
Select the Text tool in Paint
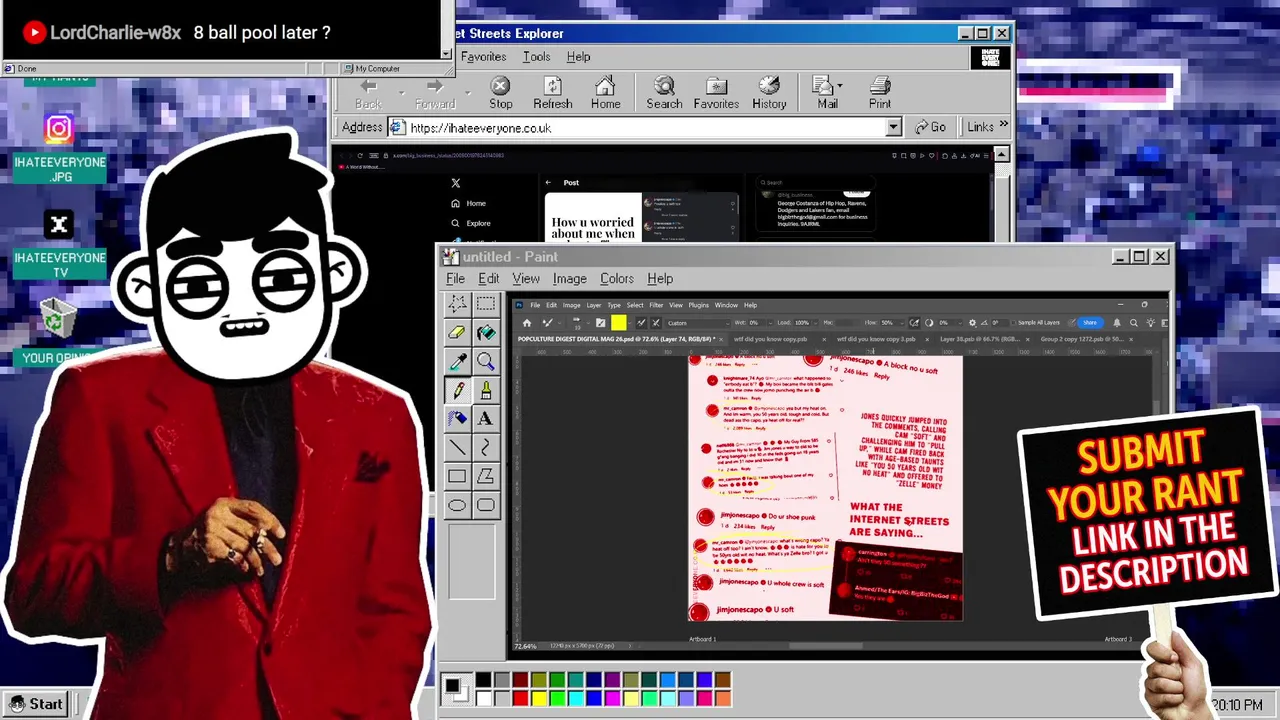pos(486,419)
